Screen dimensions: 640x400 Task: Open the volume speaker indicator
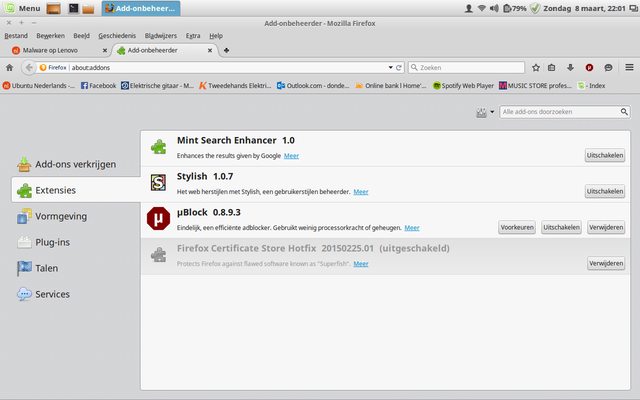494,8
